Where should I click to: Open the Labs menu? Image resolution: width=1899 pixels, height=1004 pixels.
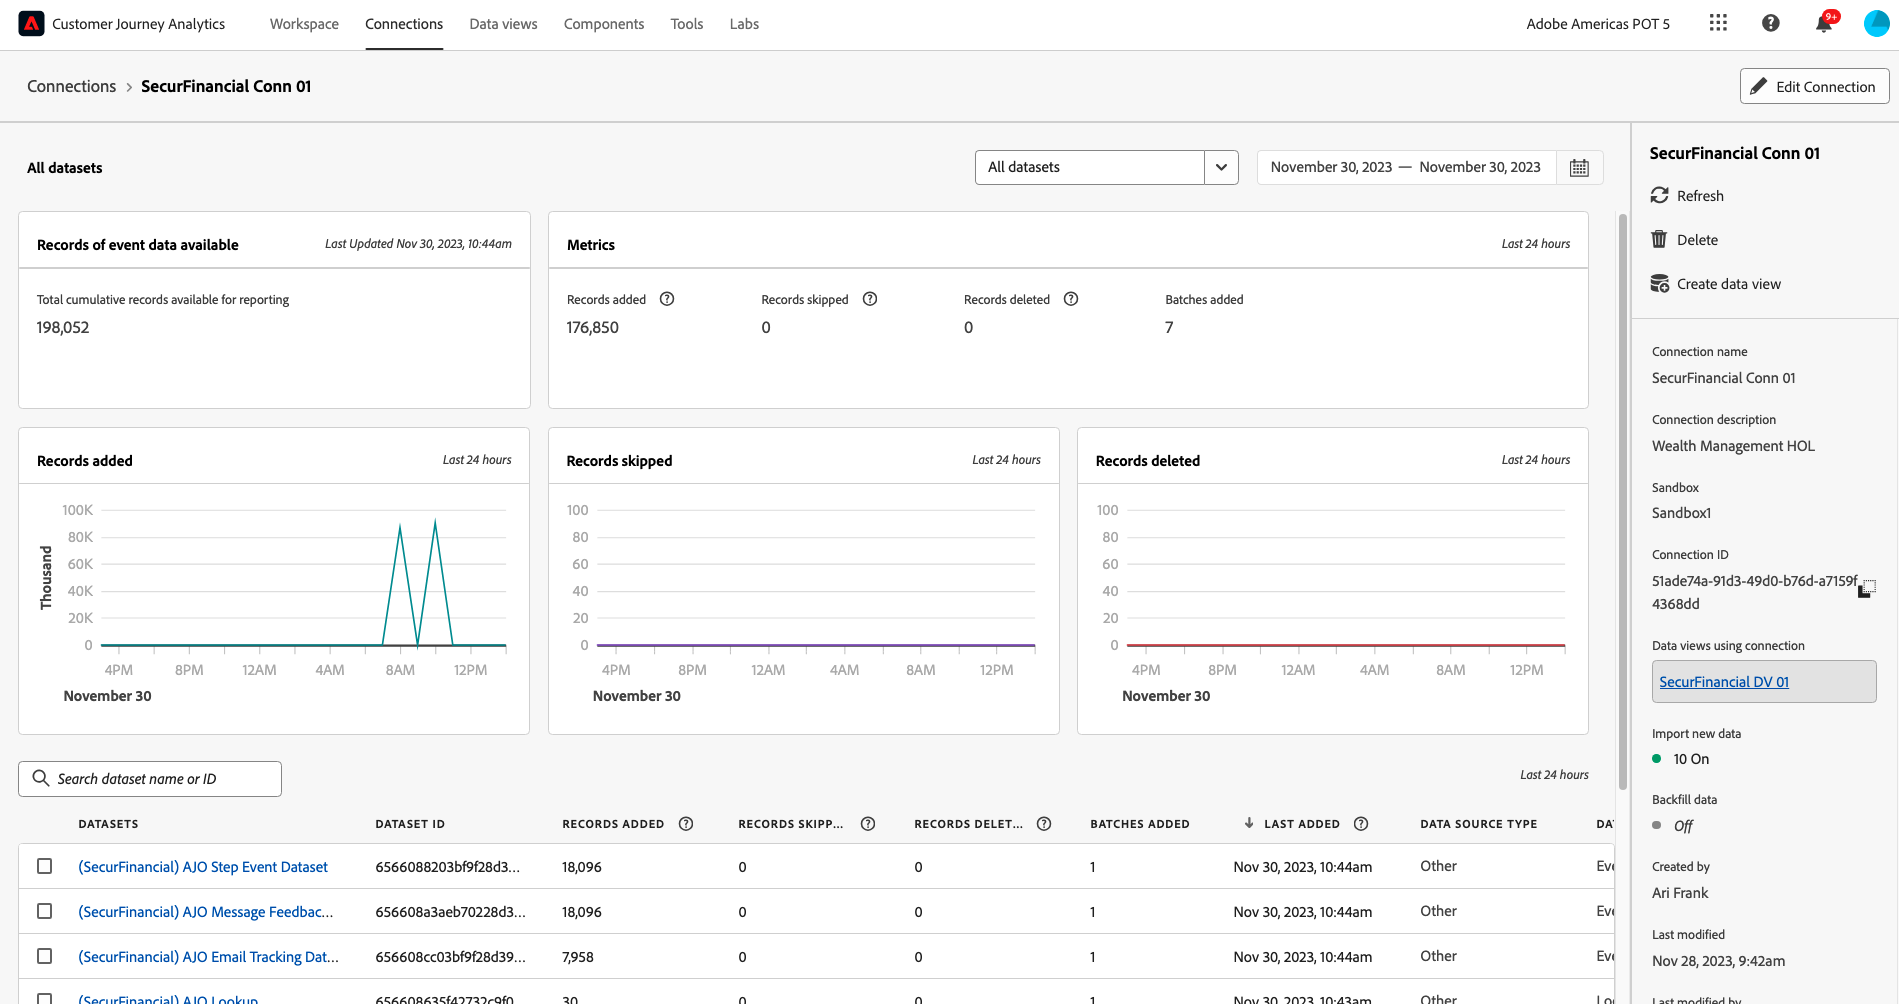(x=744, y=24)
